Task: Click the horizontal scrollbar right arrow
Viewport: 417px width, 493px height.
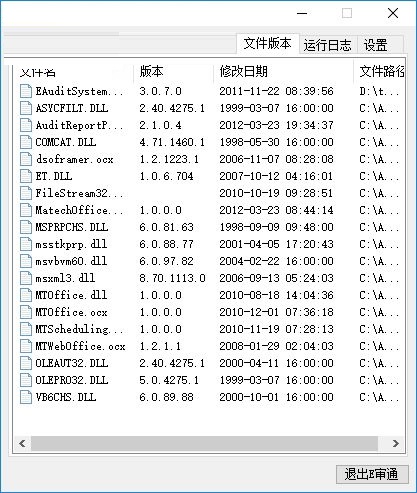Action: pos(396,443)
